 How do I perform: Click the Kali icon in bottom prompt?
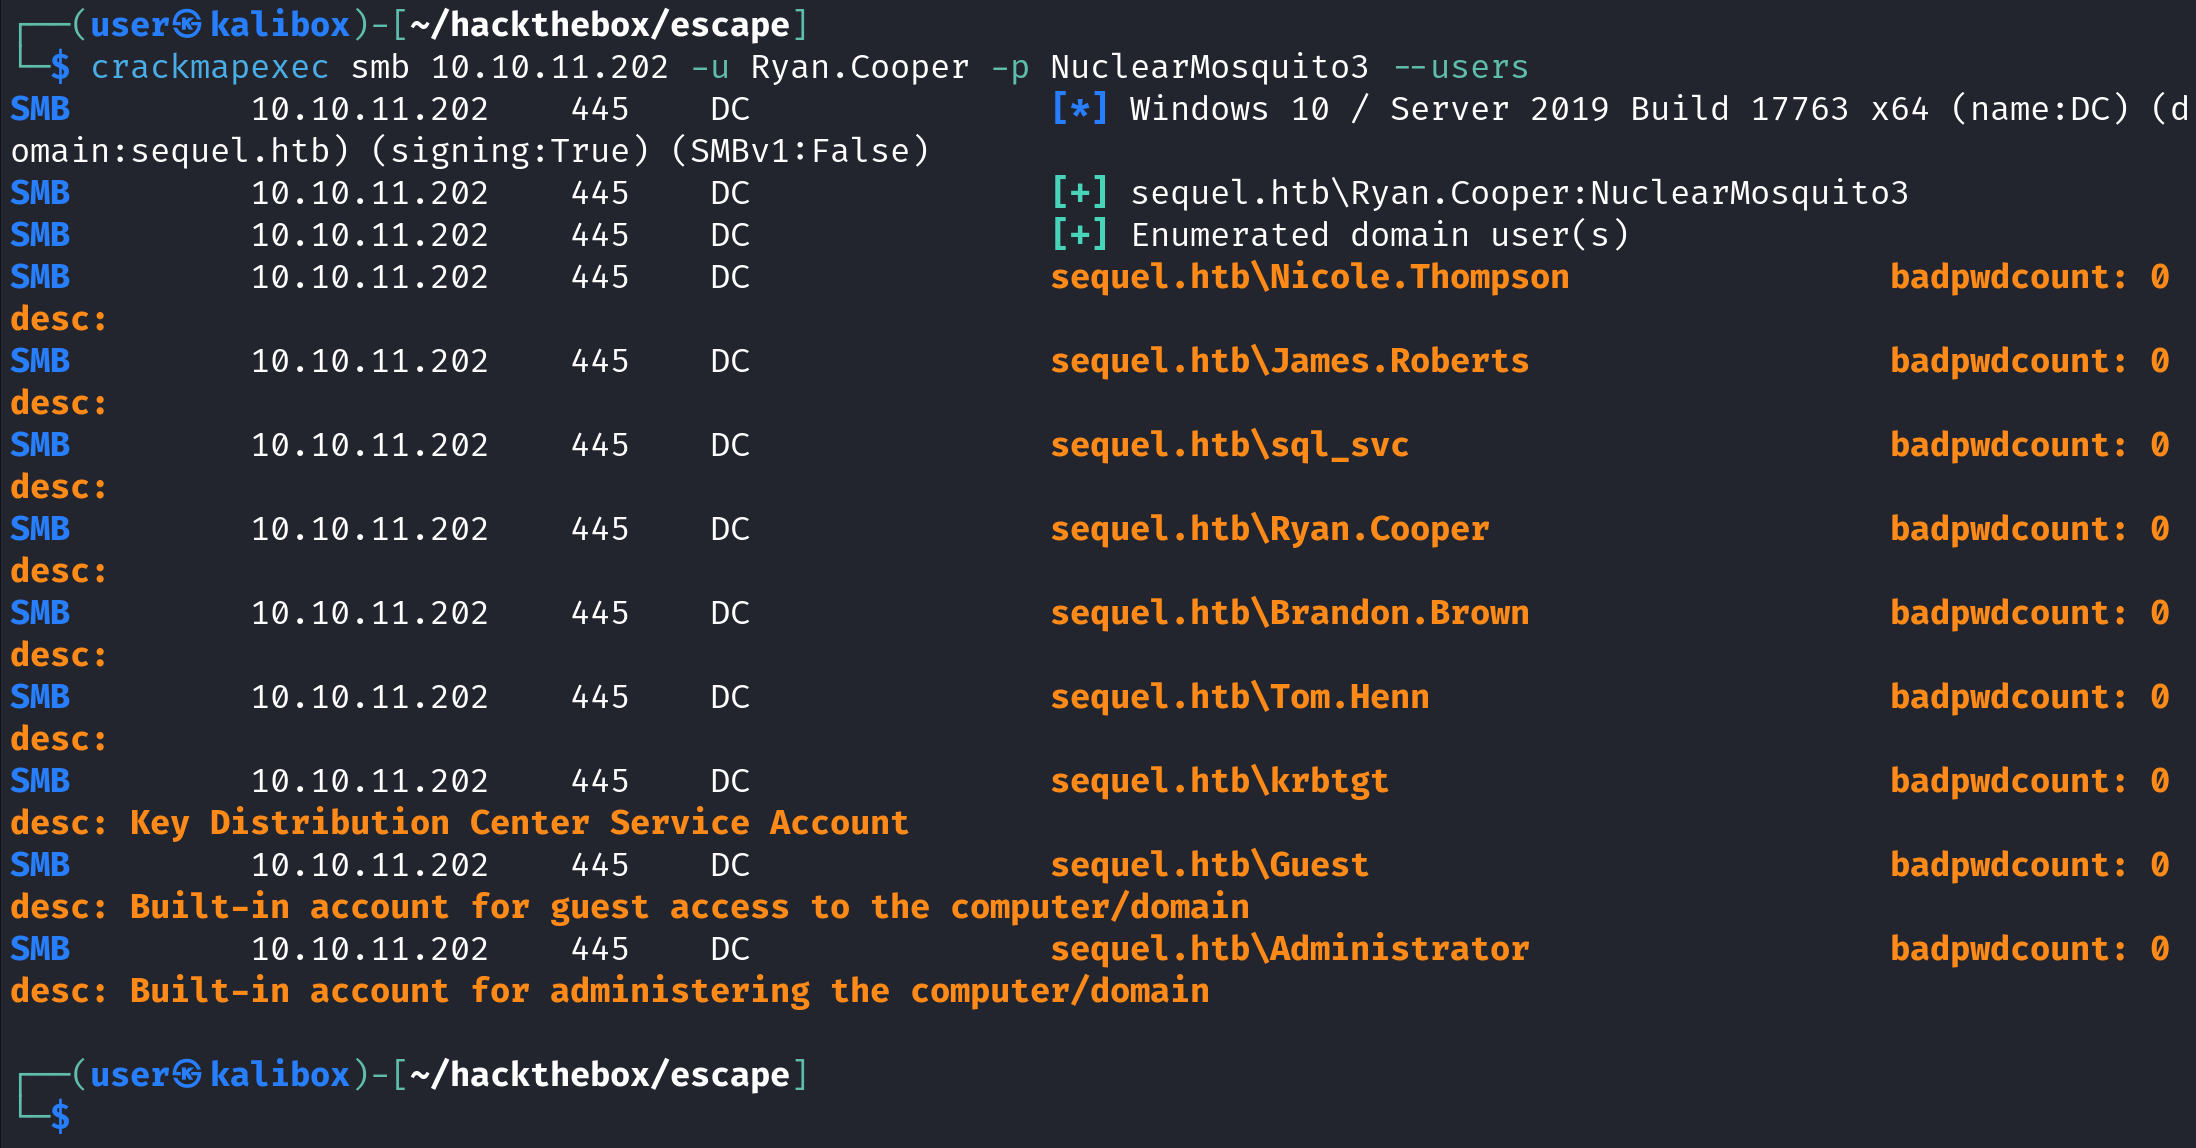(x=186, y=1074)
